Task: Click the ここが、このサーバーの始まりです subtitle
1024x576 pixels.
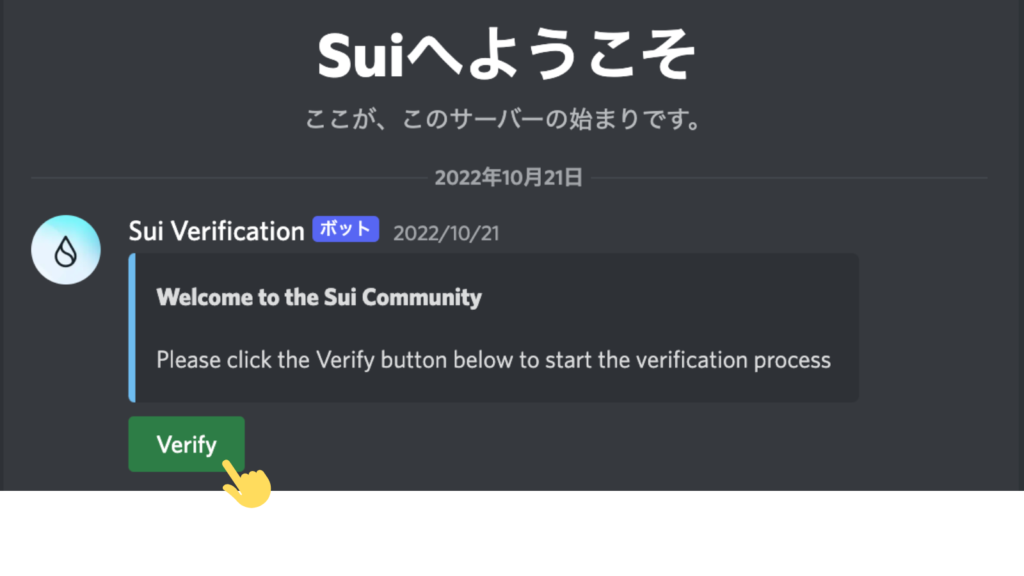Action: tap(503, 120)
